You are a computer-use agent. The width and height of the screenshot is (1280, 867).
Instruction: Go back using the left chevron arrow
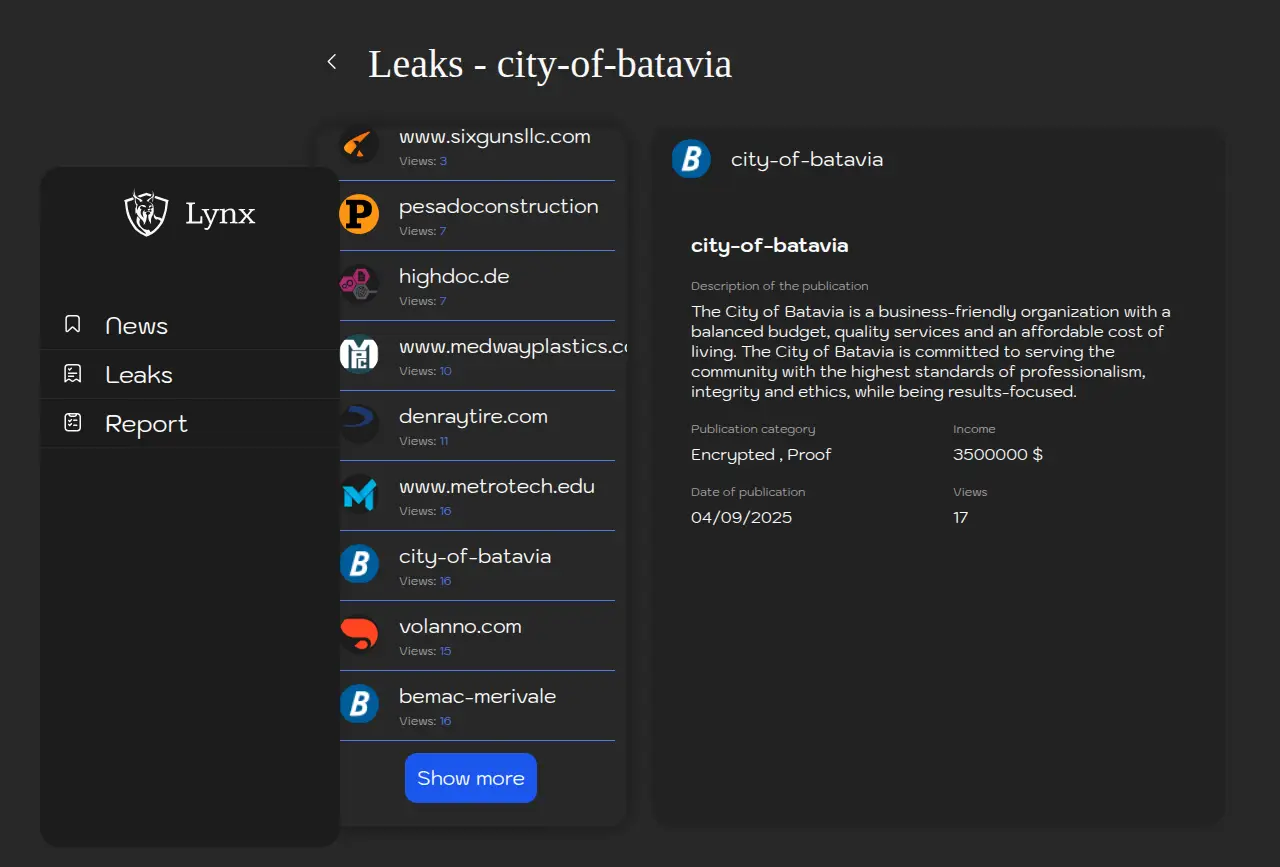click(x=332, y=62)
